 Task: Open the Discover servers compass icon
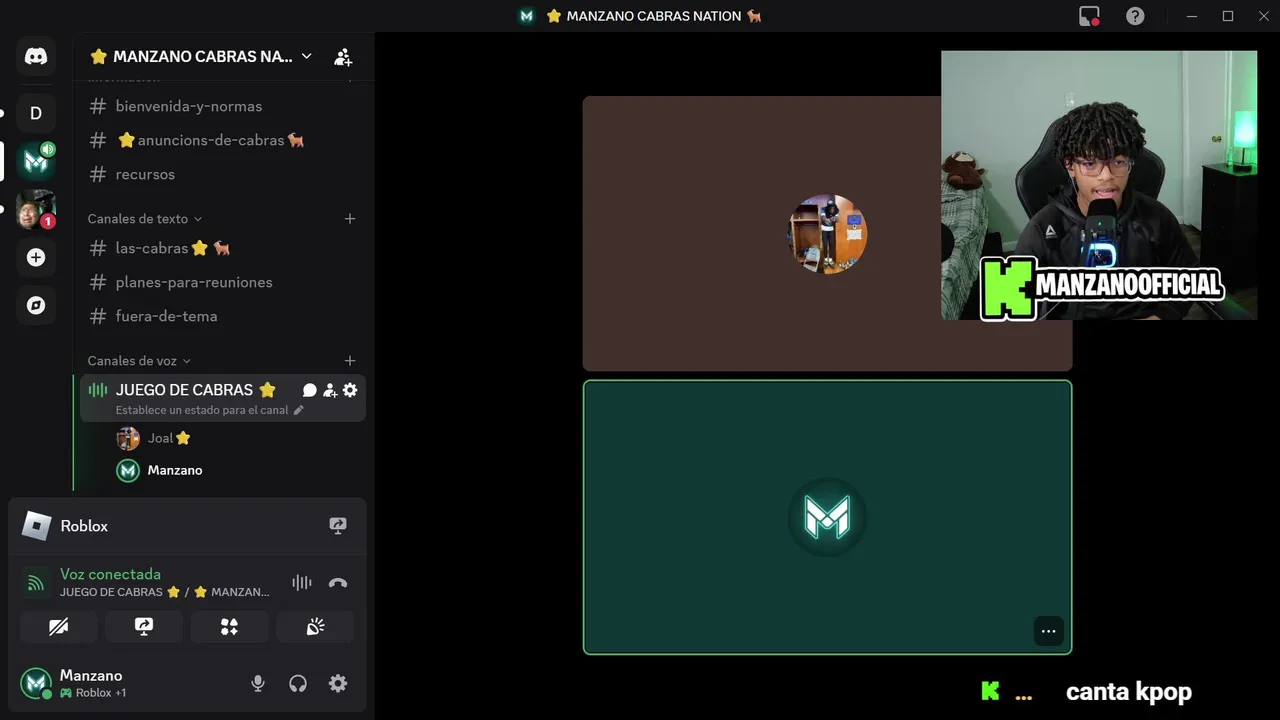click(36, 305)
